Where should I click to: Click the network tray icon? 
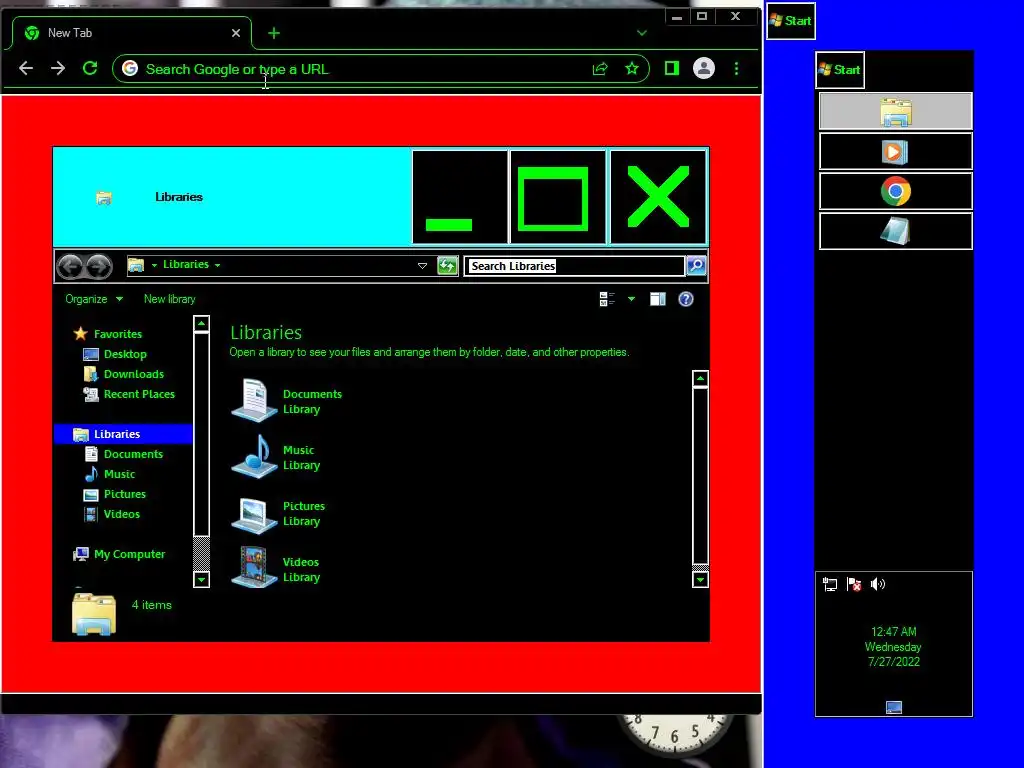(x=830, y=584)
